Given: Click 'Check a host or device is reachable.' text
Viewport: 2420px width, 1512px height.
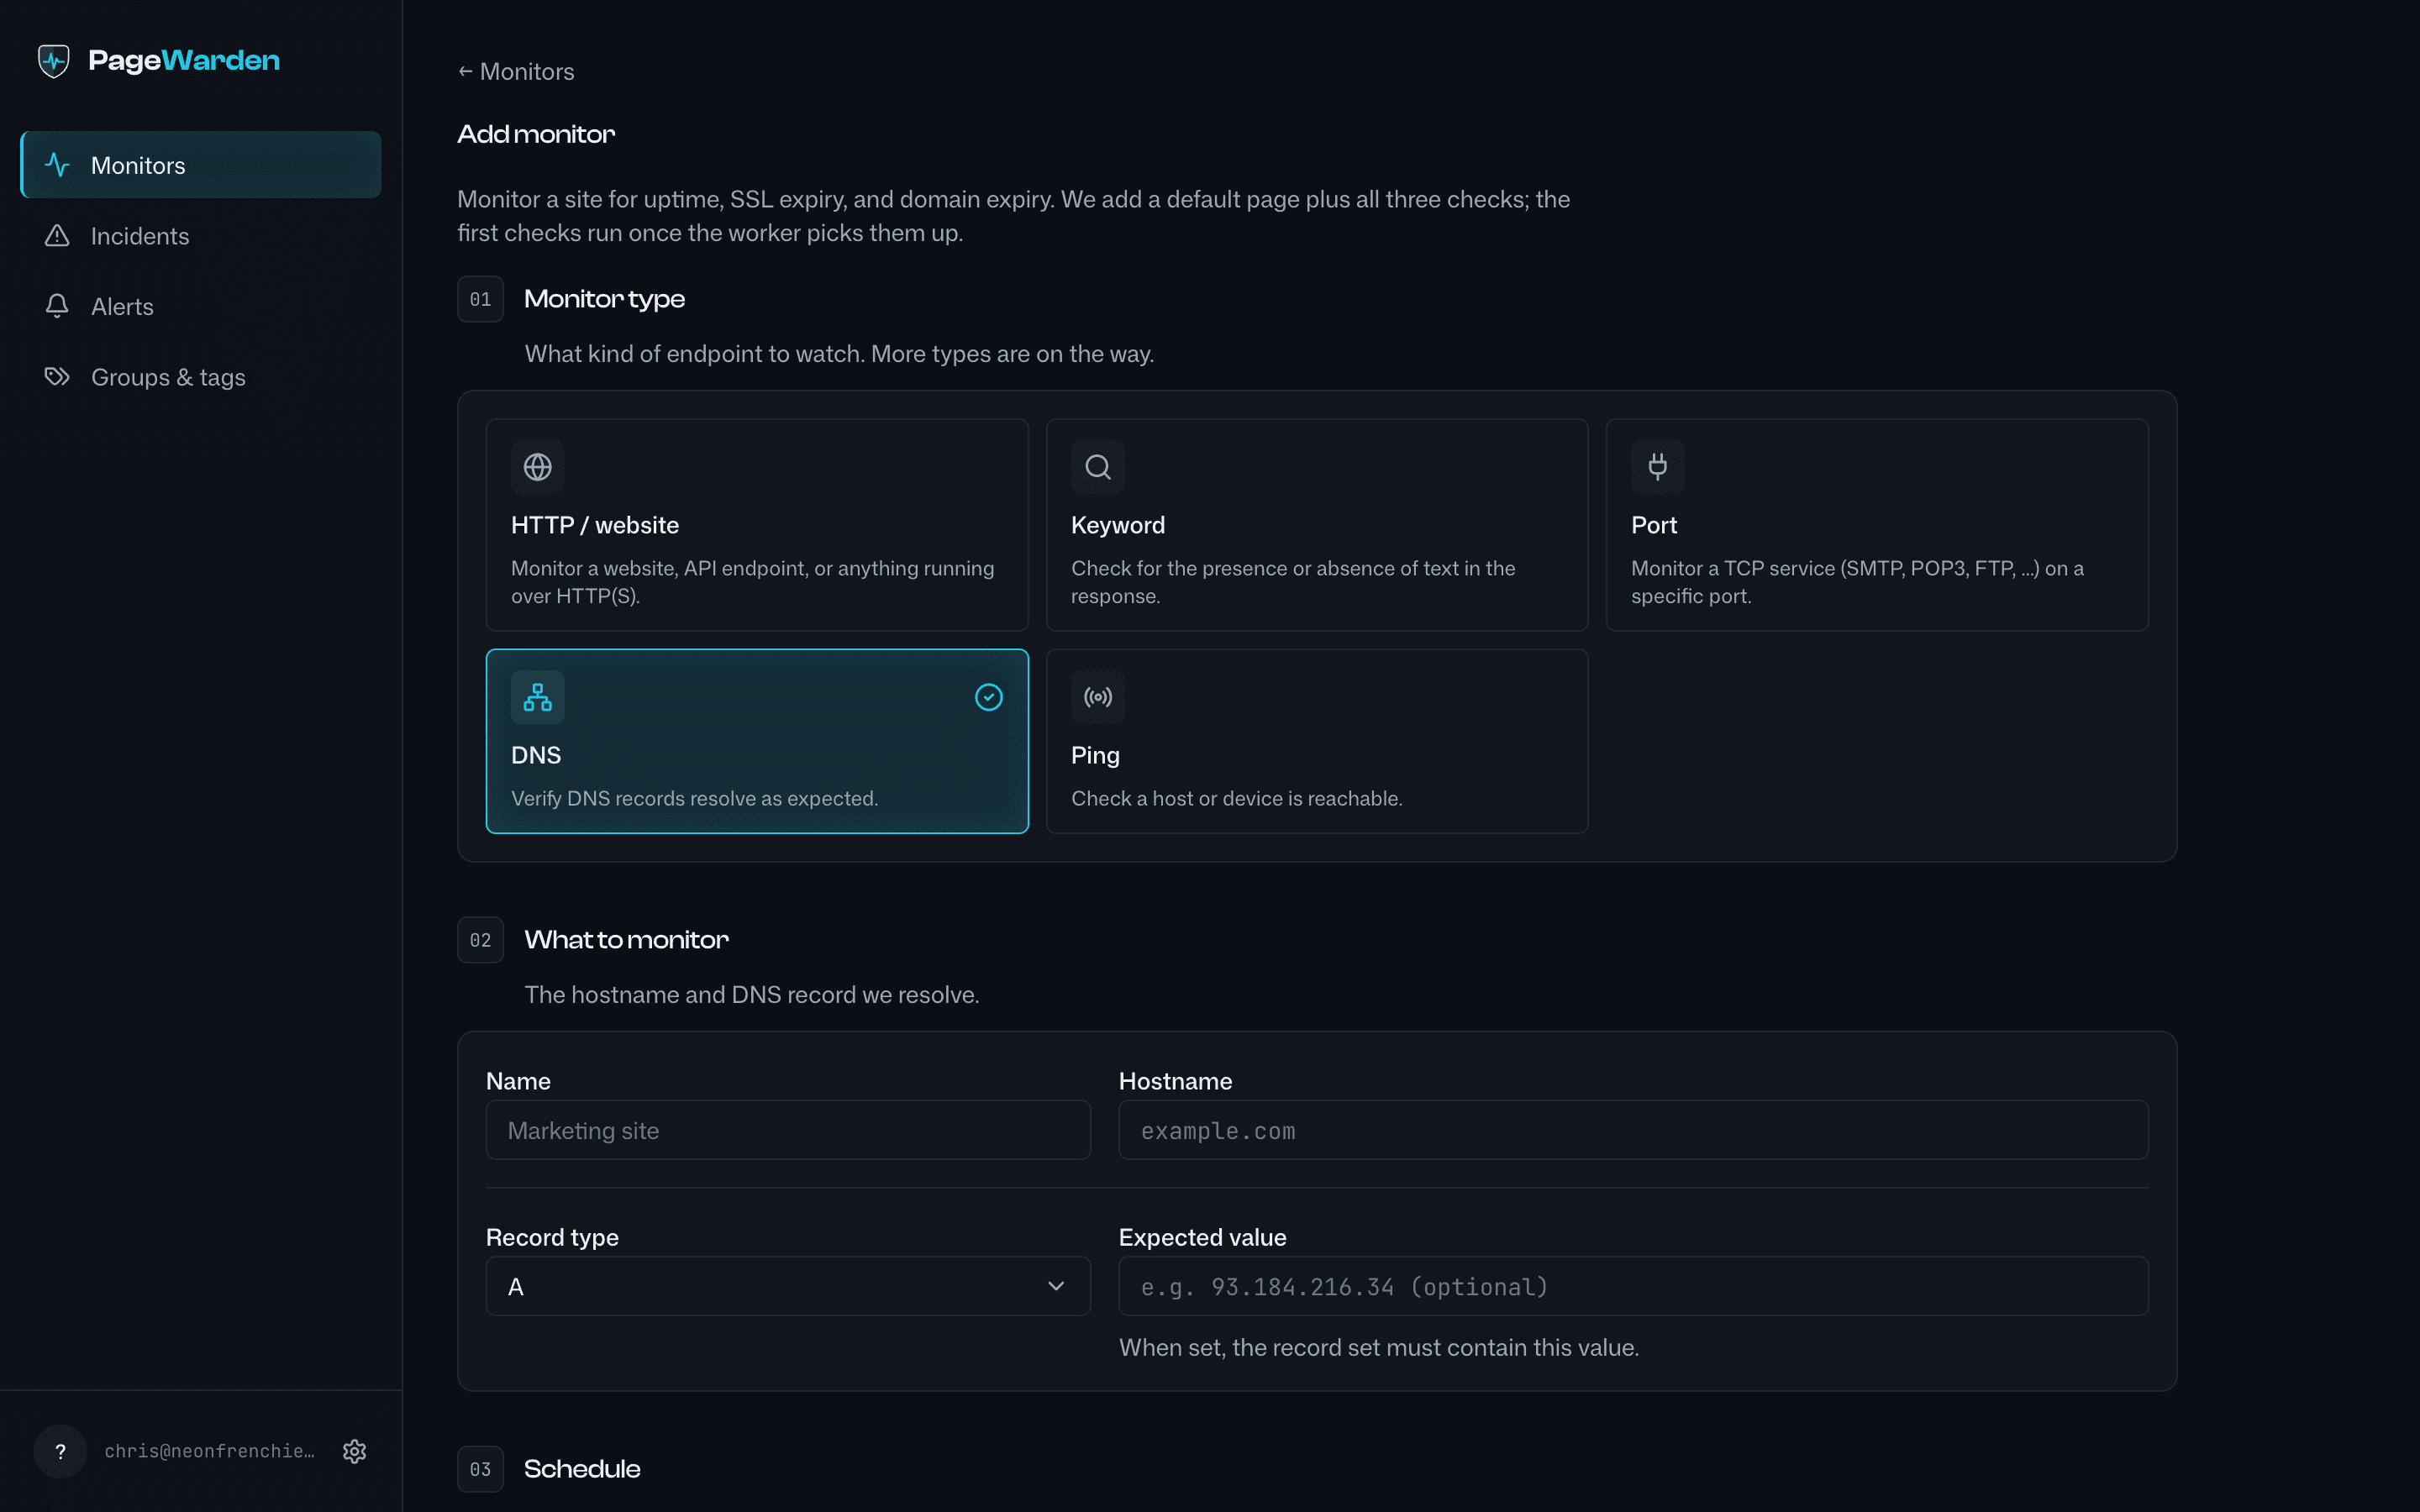Looking at the screenshot, I should point(1237,798).
